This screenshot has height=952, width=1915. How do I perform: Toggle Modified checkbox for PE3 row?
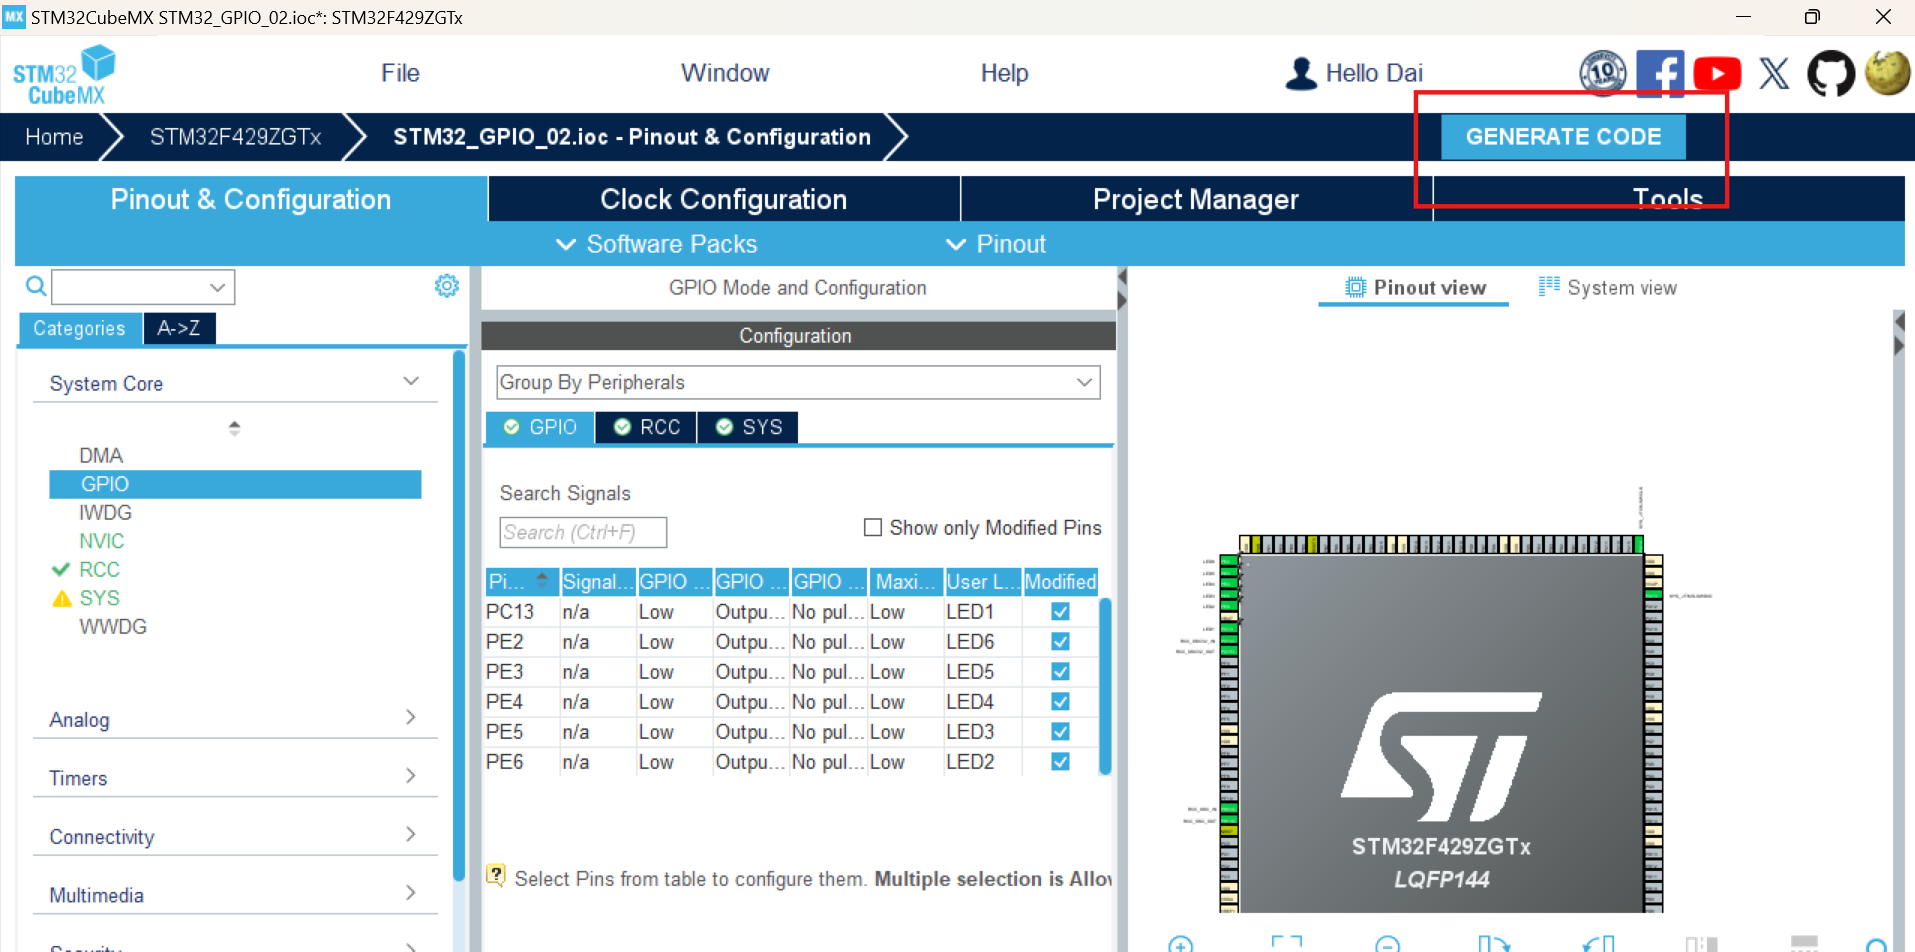(x=1061, y=671)
